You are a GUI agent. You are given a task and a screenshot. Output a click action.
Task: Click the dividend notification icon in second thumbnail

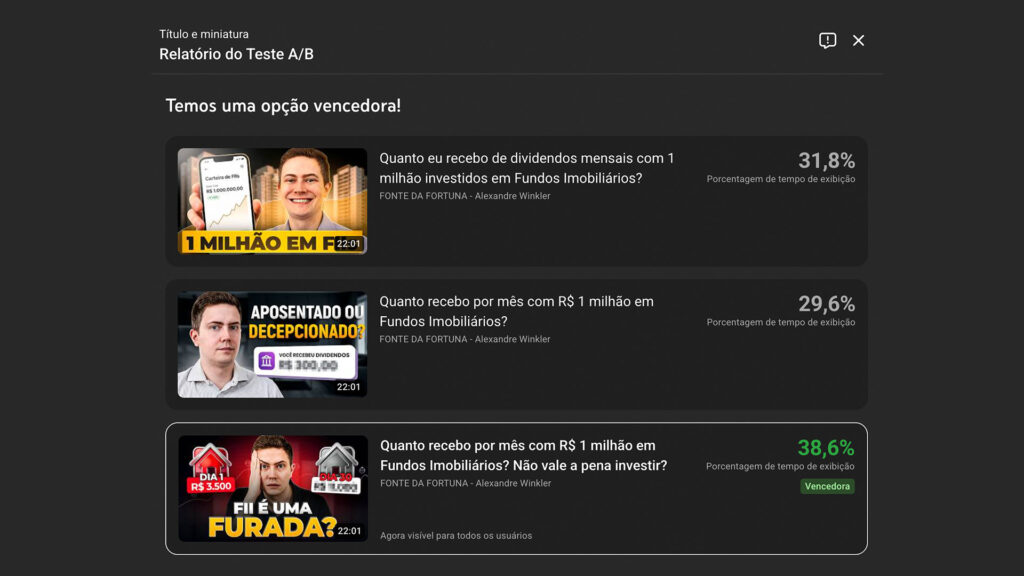coord(267,361)
